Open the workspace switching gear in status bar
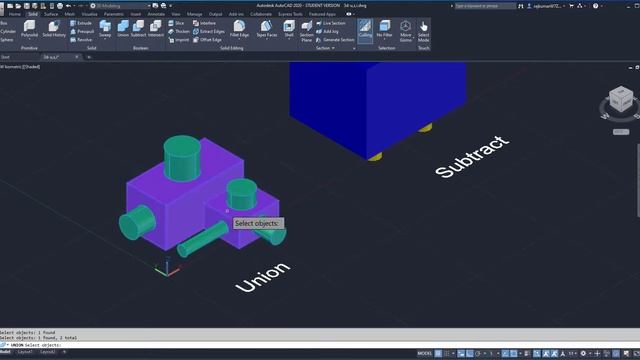Viewport: 640px width, 360px height. tap(583, 353)
